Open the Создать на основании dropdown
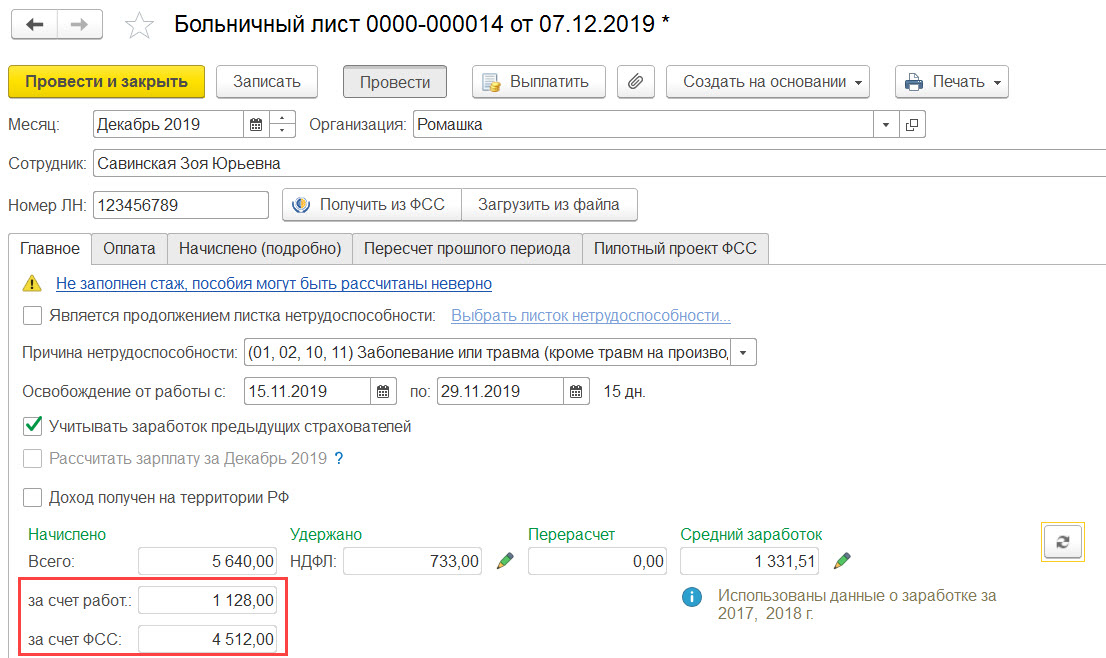Viewport: 1106px width, 658px height. (x=767, y=82)
